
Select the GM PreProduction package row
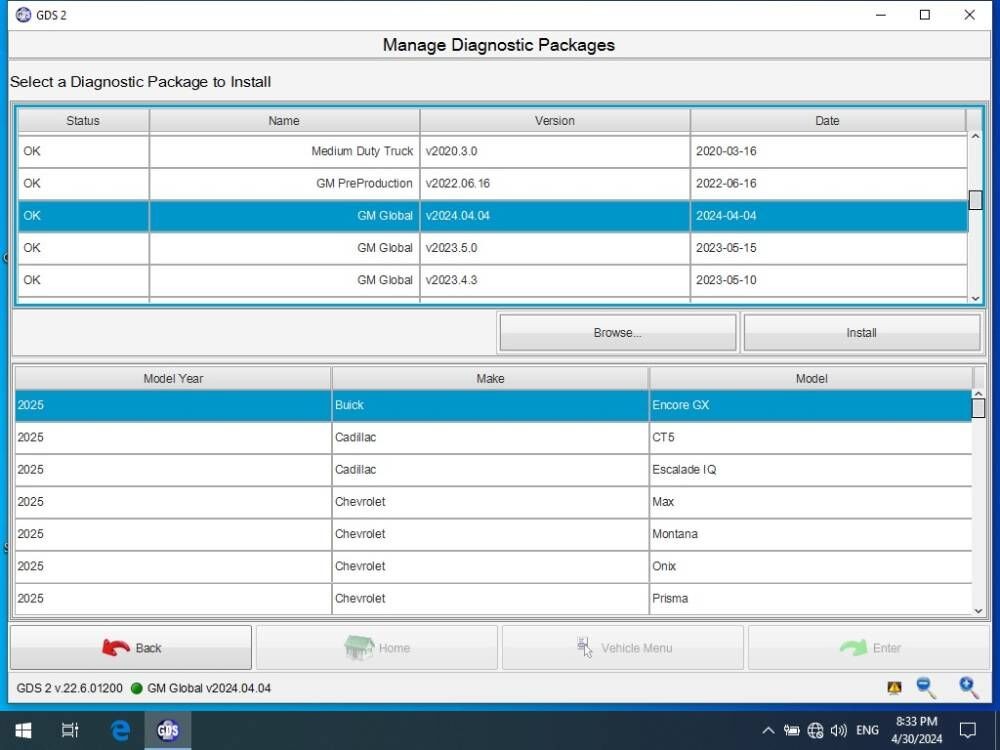click(492, 184)
